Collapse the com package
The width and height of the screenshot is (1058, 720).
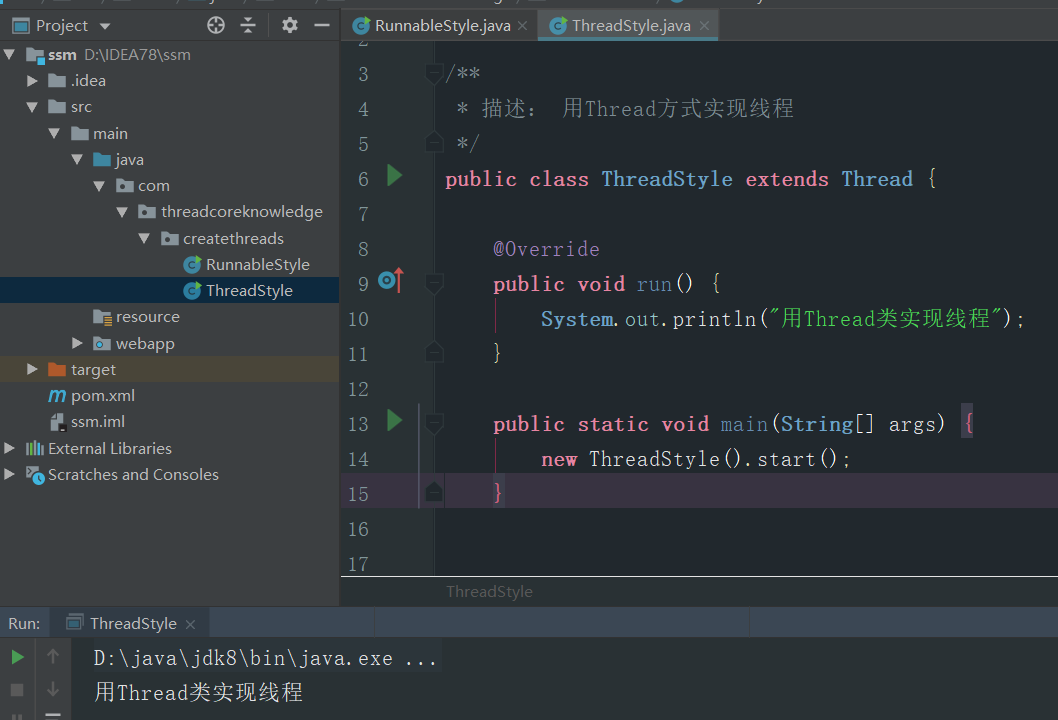[99, 186]
